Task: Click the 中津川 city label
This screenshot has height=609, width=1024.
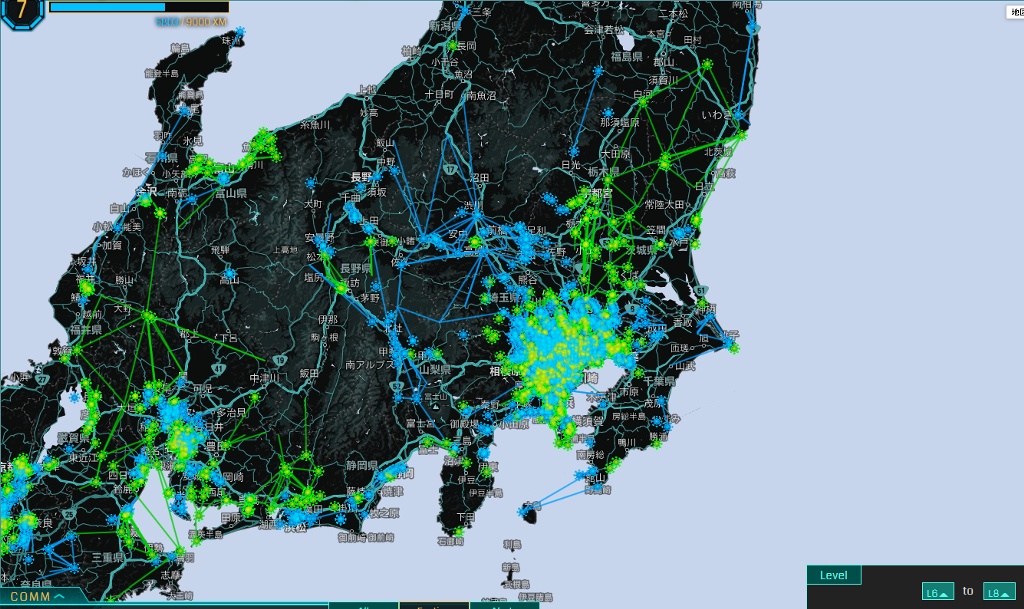Action: [x=264, y=379]
